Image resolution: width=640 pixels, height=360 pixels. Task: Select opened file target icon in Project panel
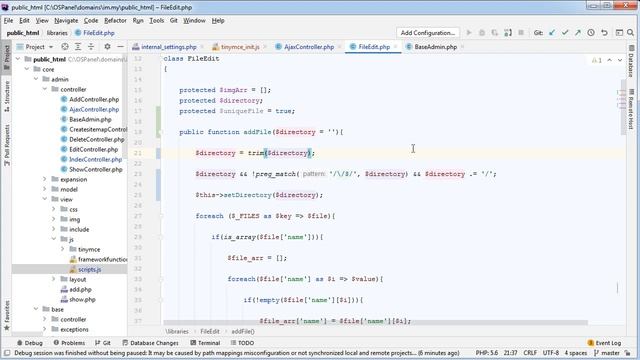(x=64, y=47)
